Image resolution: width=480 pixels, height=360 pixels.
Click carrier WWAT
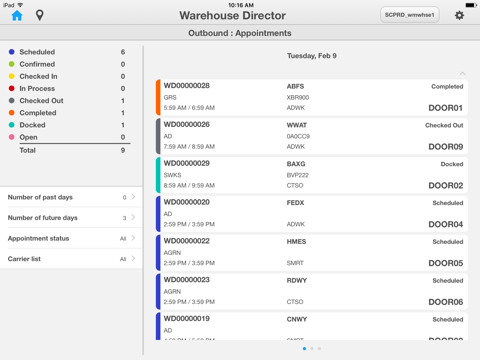click(x=297, y=125)
